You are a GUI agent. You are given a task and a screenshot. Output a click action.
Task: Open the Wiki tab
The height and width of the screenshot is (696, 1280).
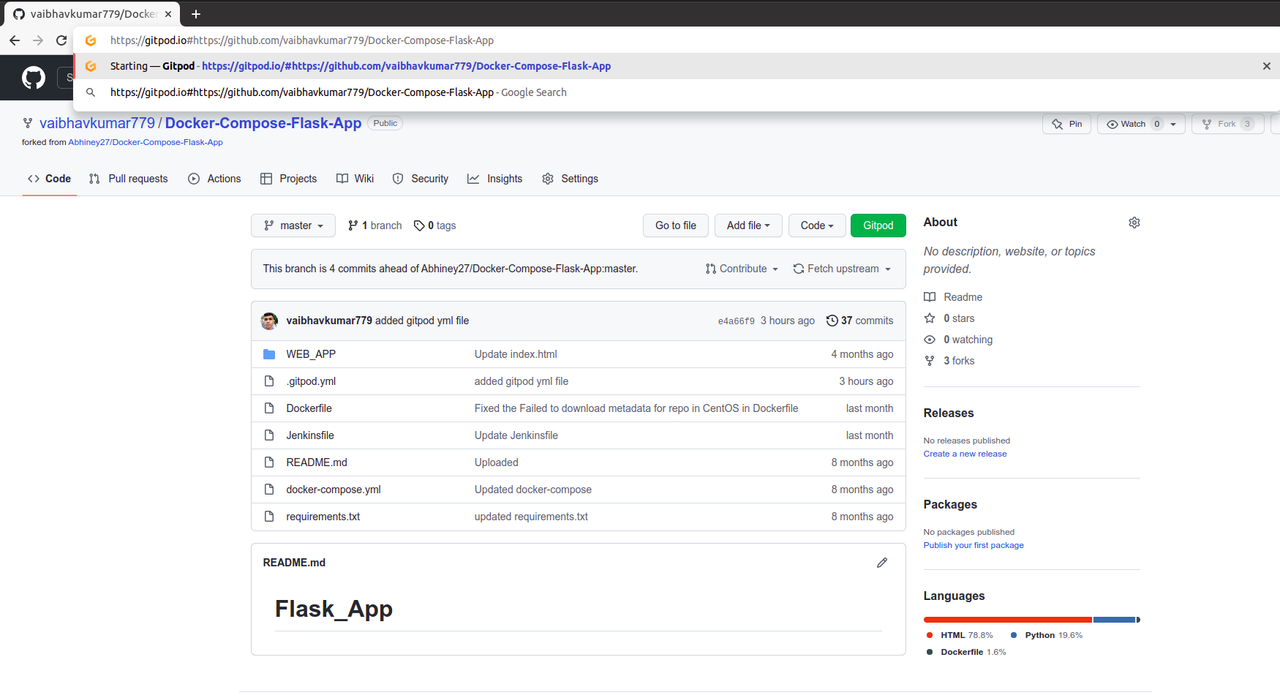(355, 179)
